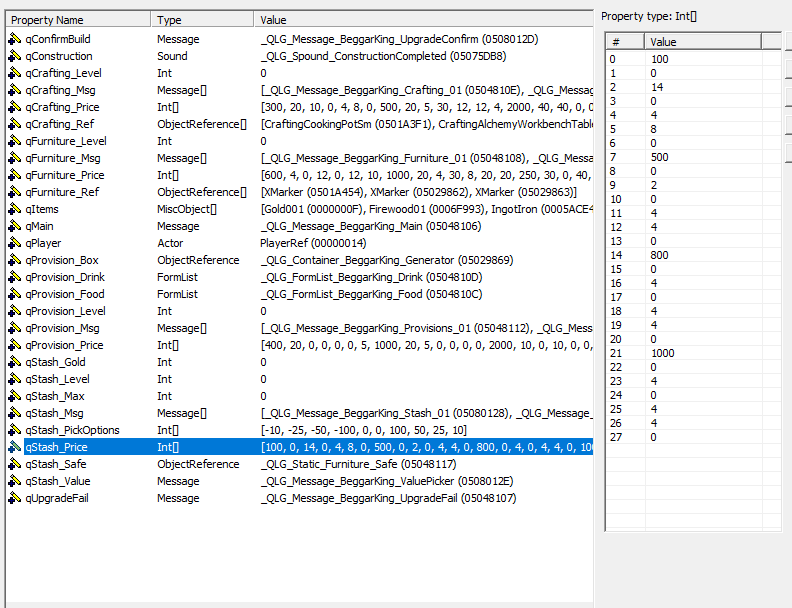Click the property icon beside qStash_Value
Image resolution: width=792 pixels, height=608 pixels.
[15, 481]
